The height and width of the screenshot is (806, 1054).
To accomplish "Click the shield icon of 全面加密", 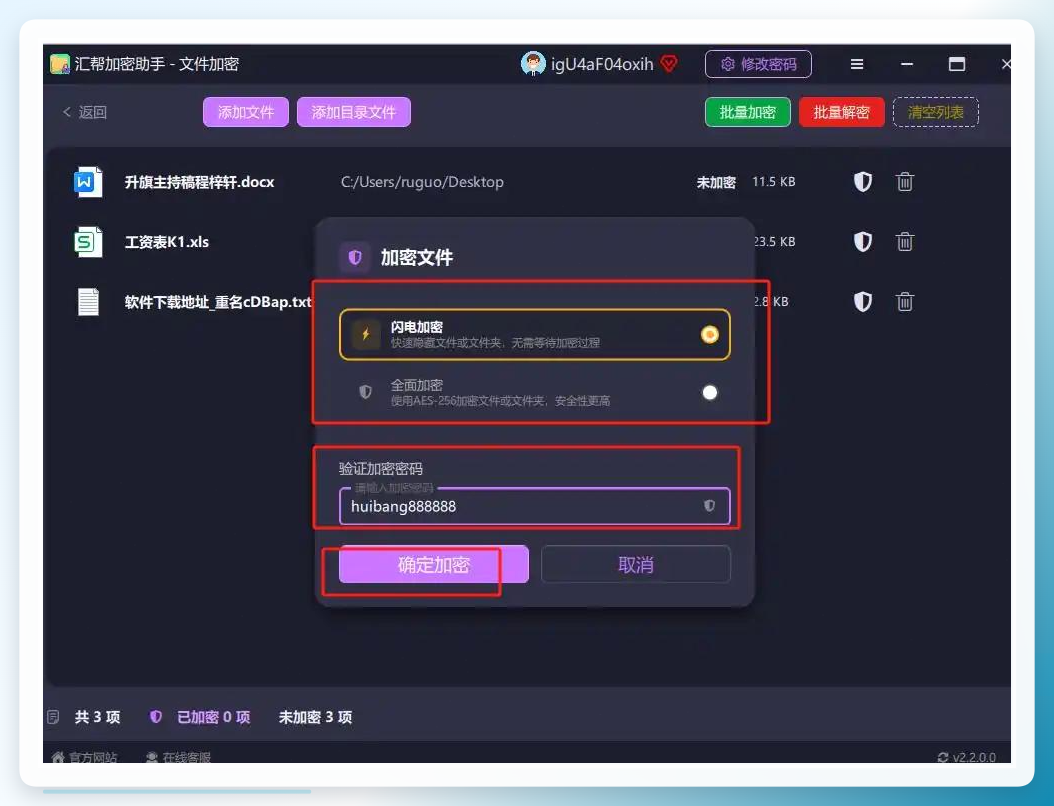I will tap(365, 392).
